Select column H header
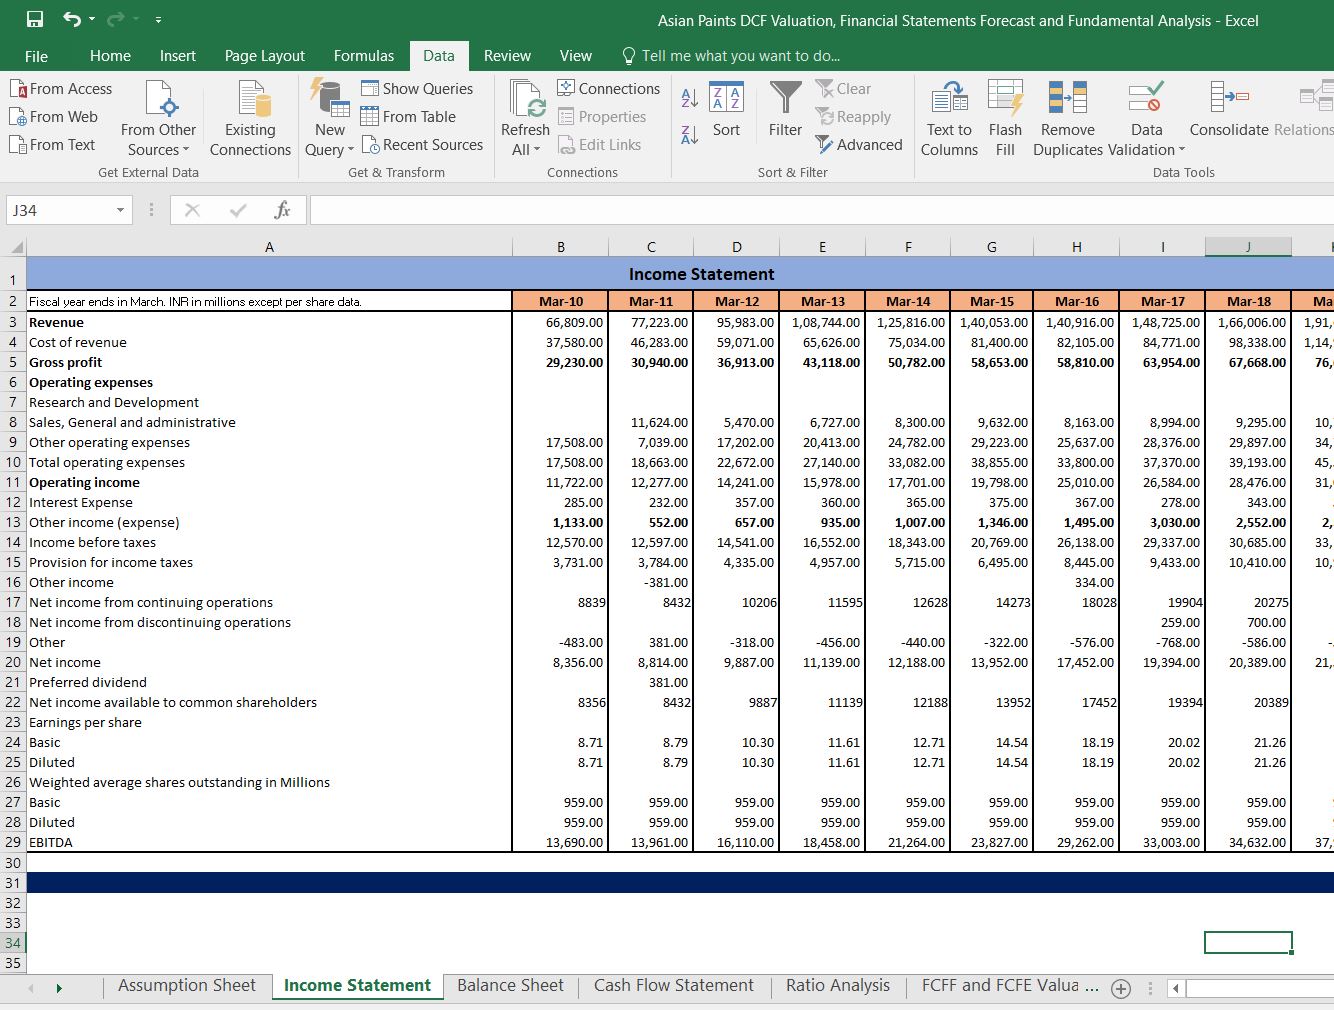Image resolution: width=1334 pixels, height=1010 pixels. tap(1076, 247)
